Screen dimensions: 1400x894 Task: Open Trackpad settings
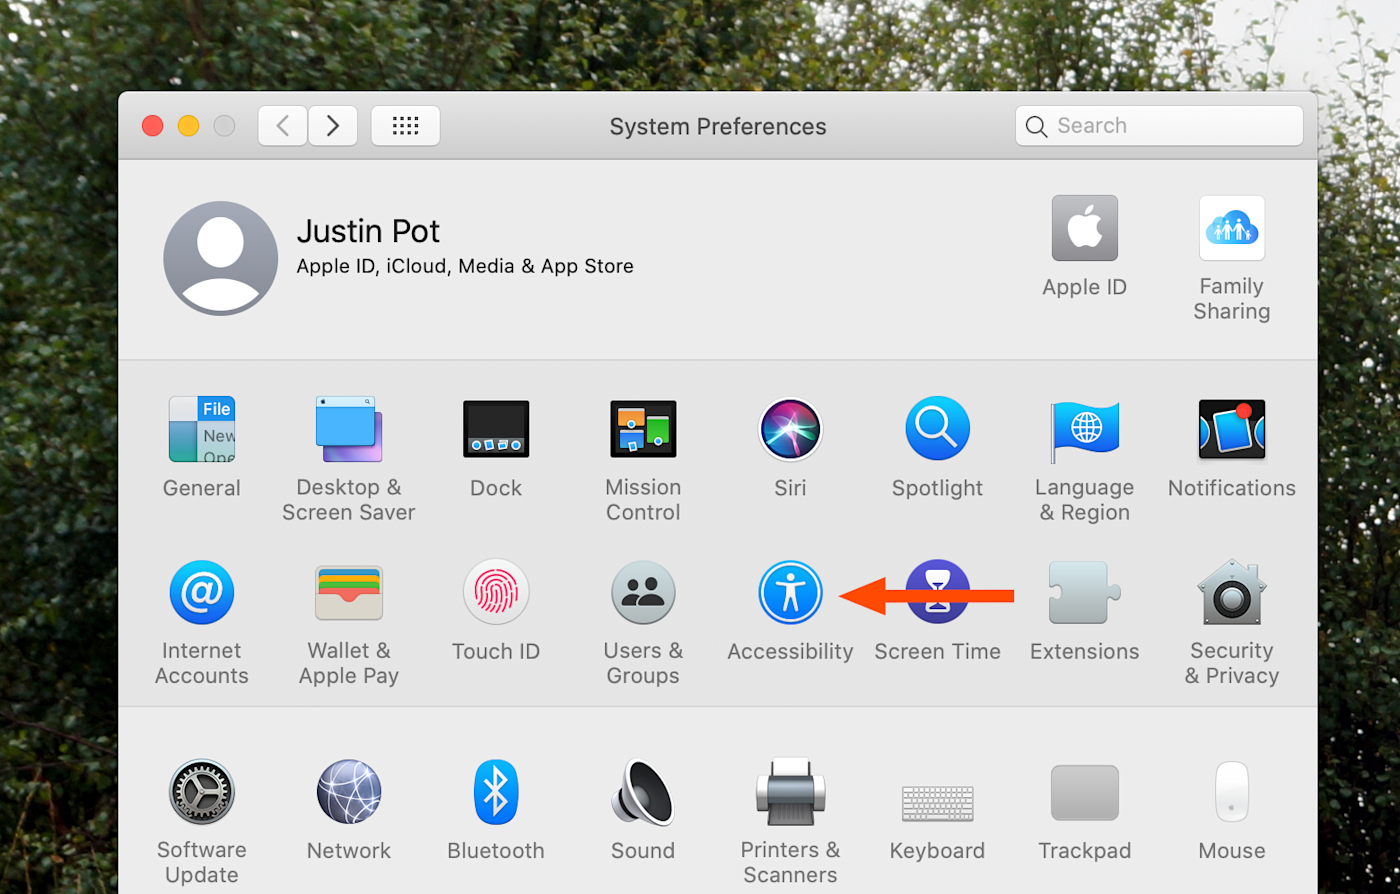[1084, 793]
